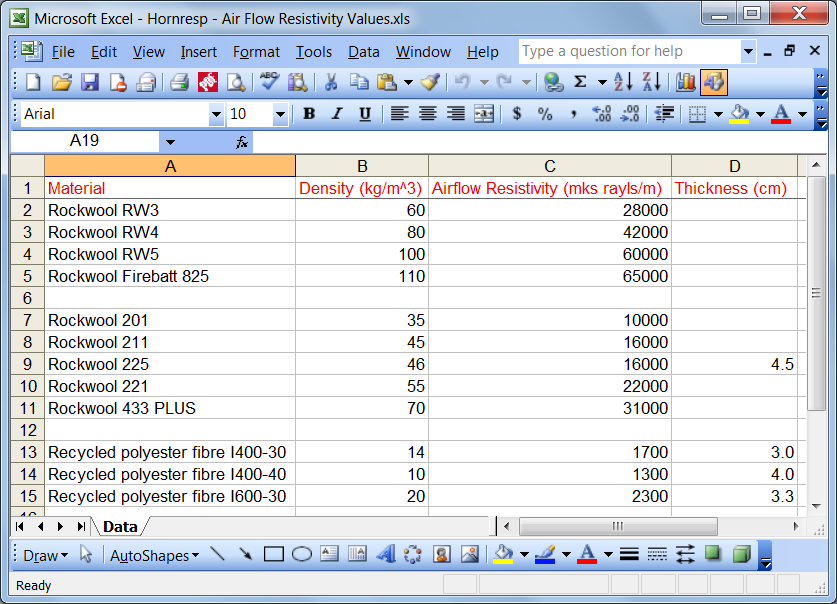Insert WordArt from the Draw toolbar

(x=385, y=554)
